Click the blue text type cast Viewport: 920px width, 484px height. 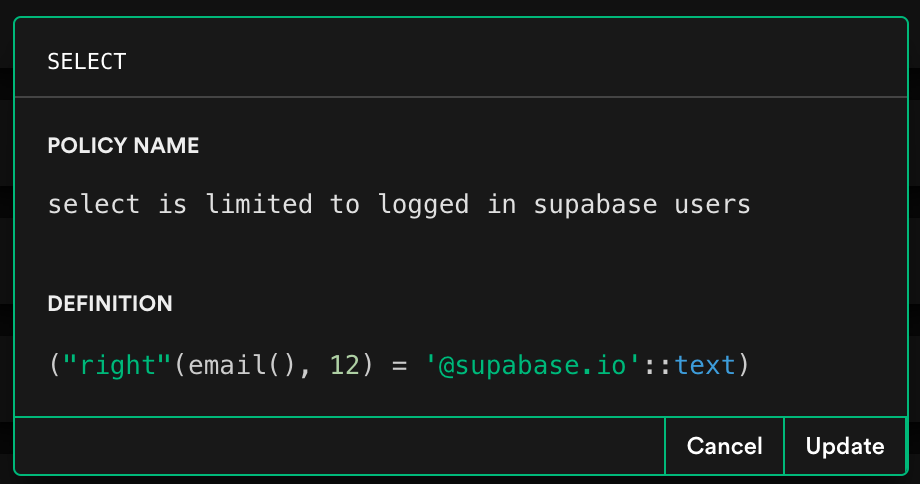[x=704, y=365]
